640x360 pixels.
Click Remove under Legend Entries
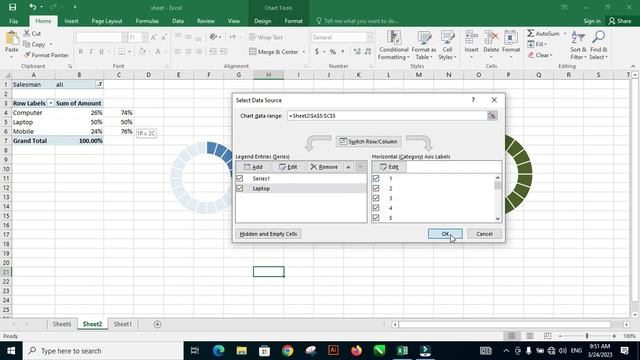coord(324,167)
